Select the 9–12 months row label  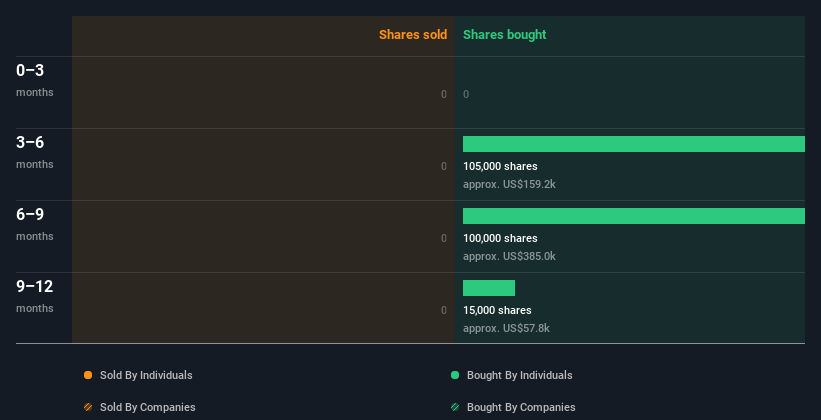35,296
